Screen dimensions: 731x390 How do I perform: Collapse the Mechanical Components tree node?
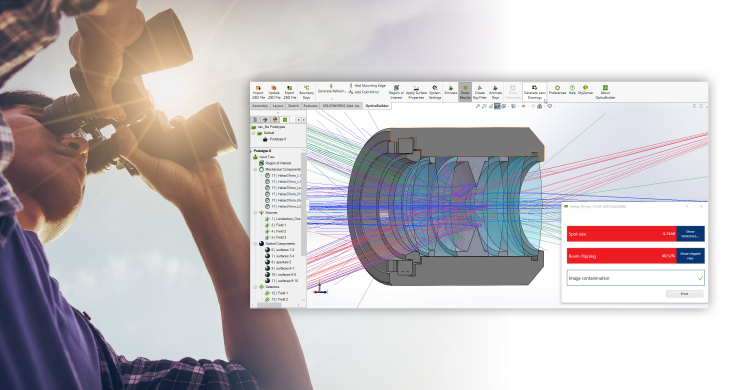tap(255, 170)
